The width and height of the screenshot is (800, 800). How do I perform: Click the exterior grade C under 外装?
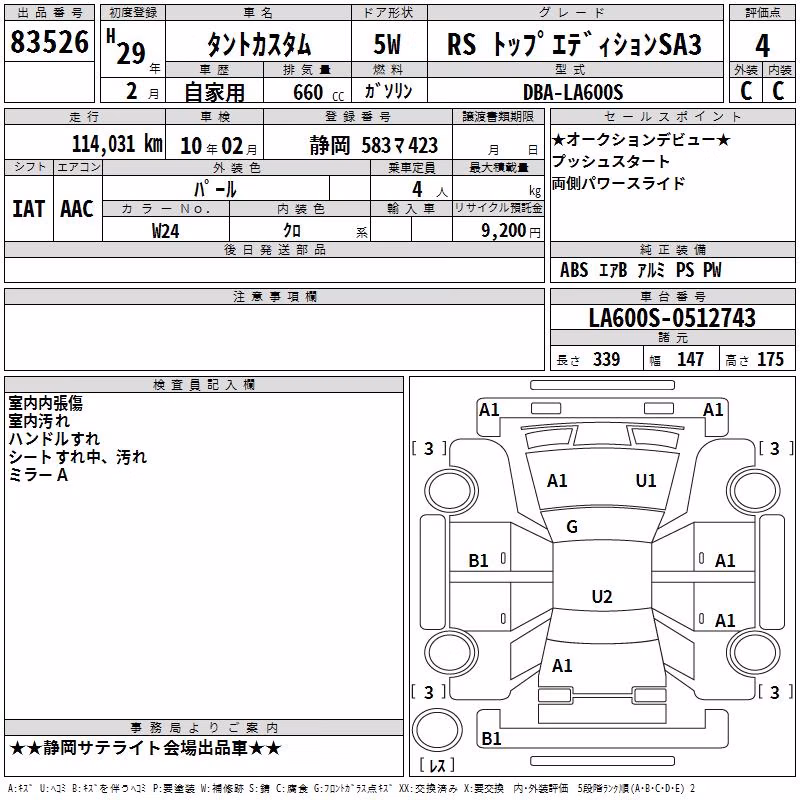pyautogui.click(x=746, y=91)
